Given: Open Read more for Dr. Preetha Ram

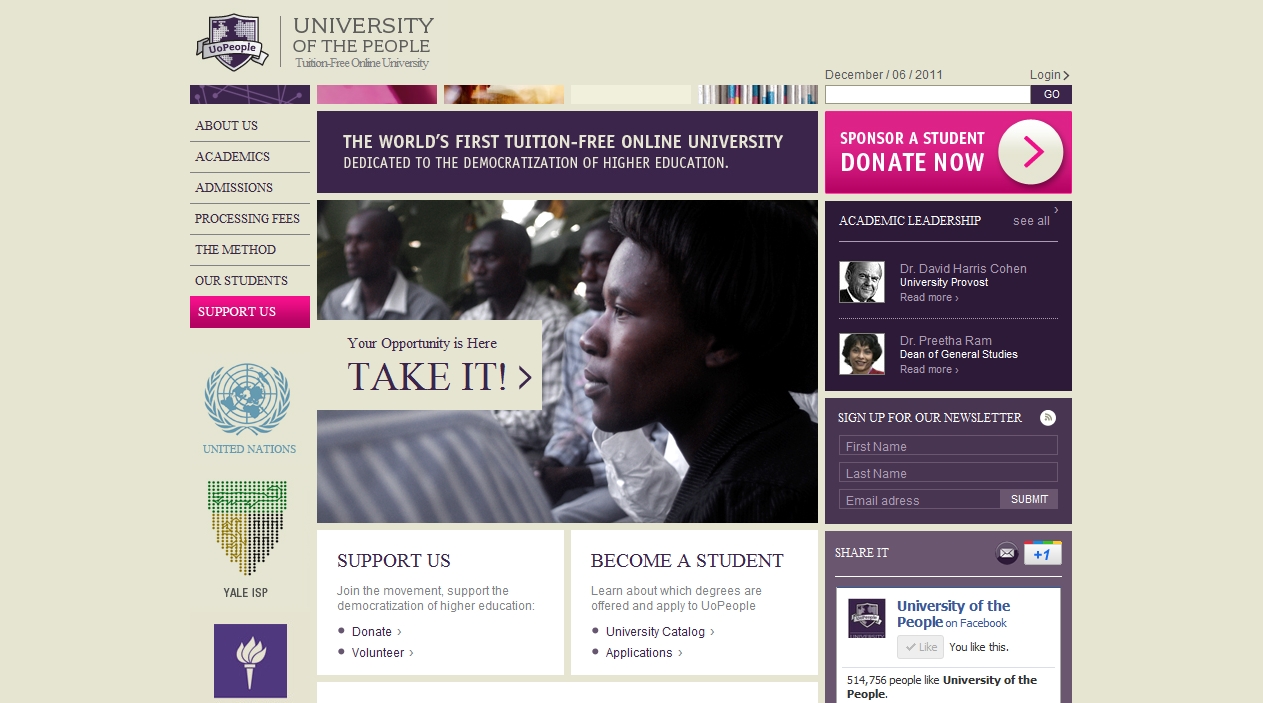Looking at the screenshot, I should (x=928, y=370).
